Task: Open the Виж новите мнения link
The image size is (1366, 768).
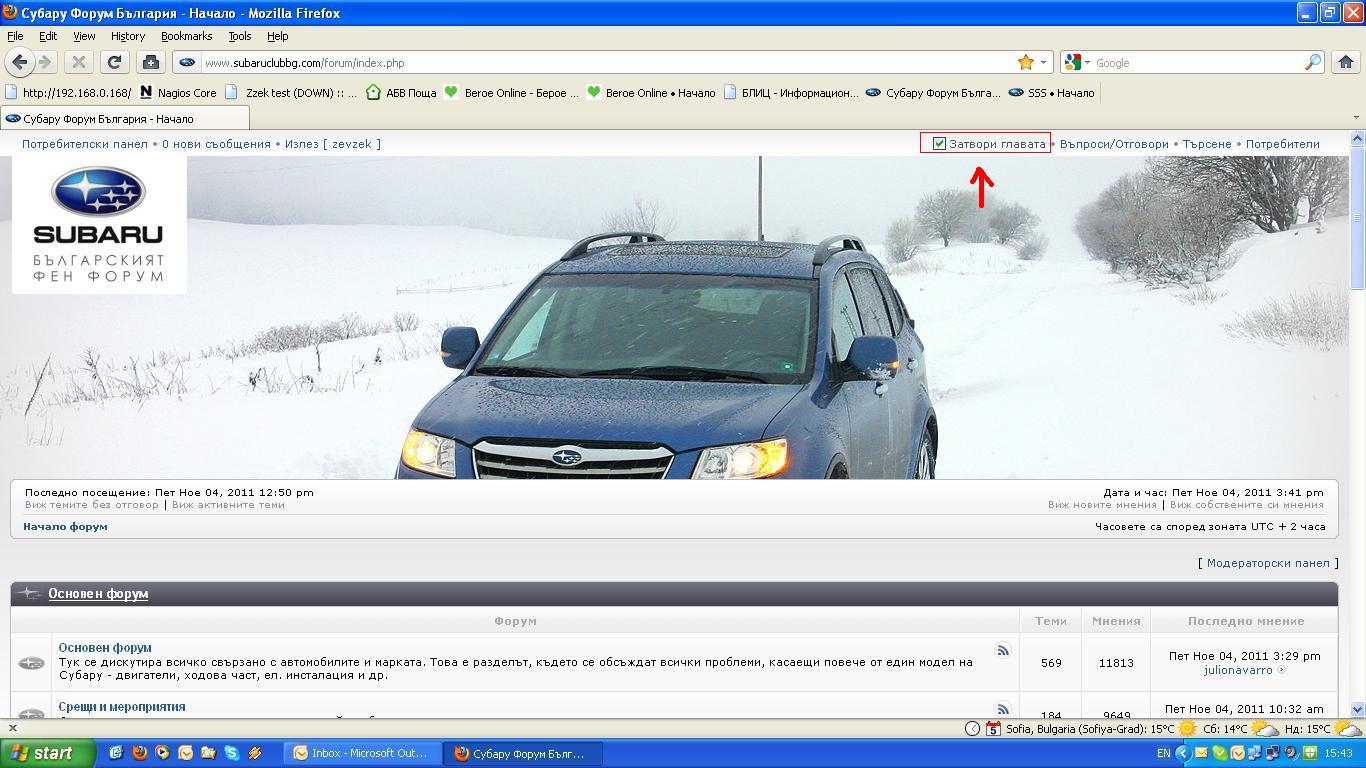Action: pyautogui.click(x=1102, y=505)
